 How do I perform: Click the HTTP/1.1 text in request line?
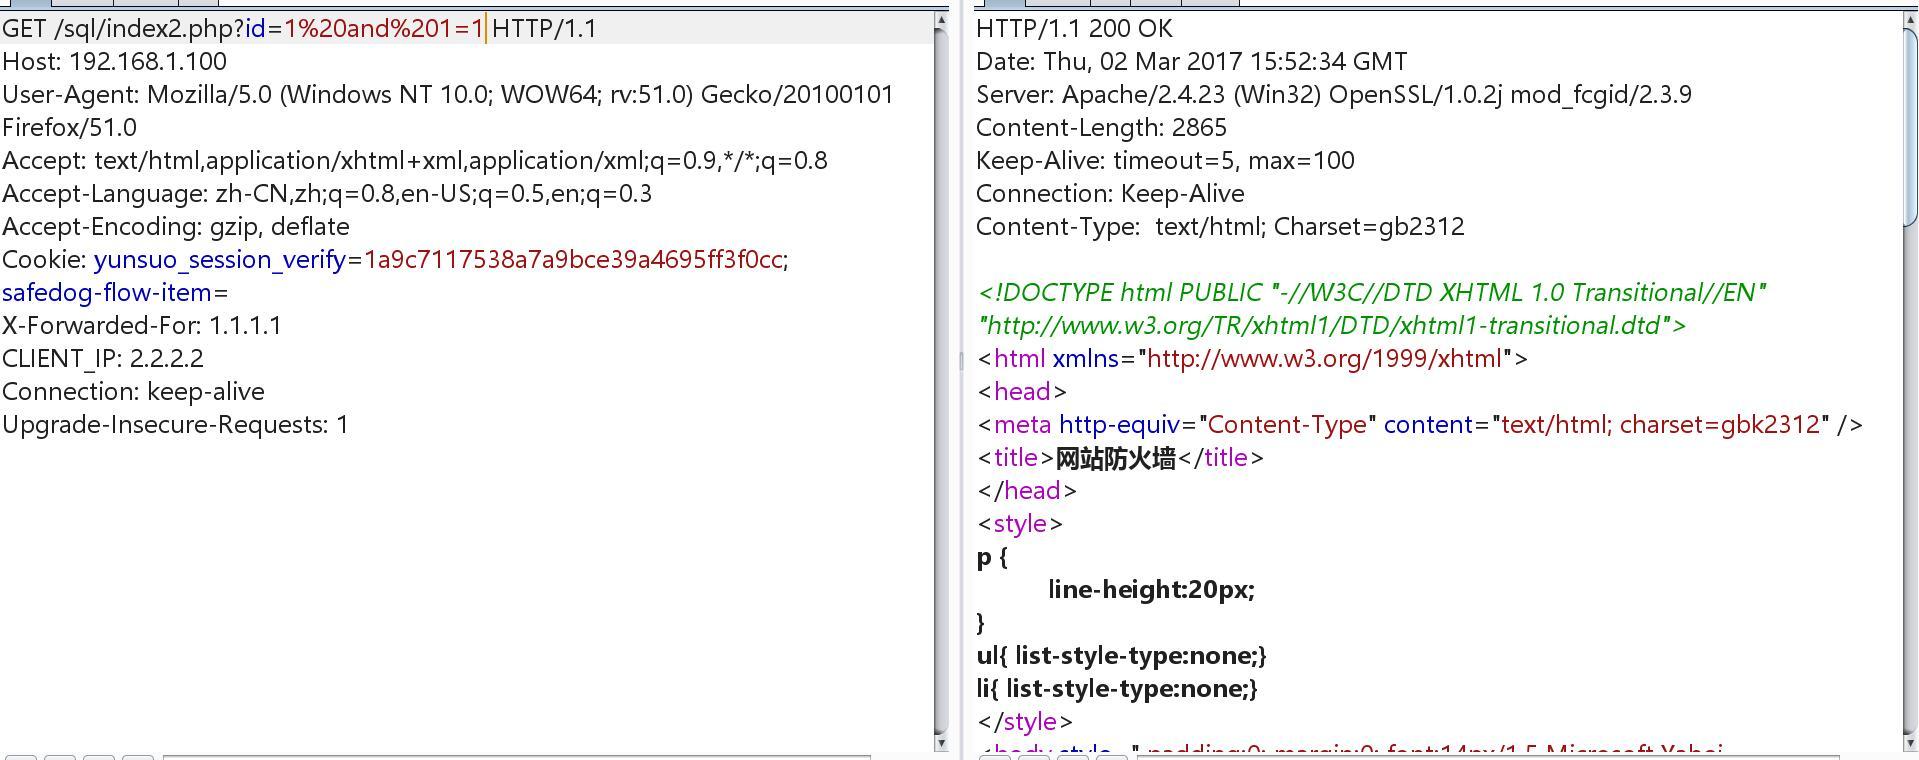click(544, 28)
